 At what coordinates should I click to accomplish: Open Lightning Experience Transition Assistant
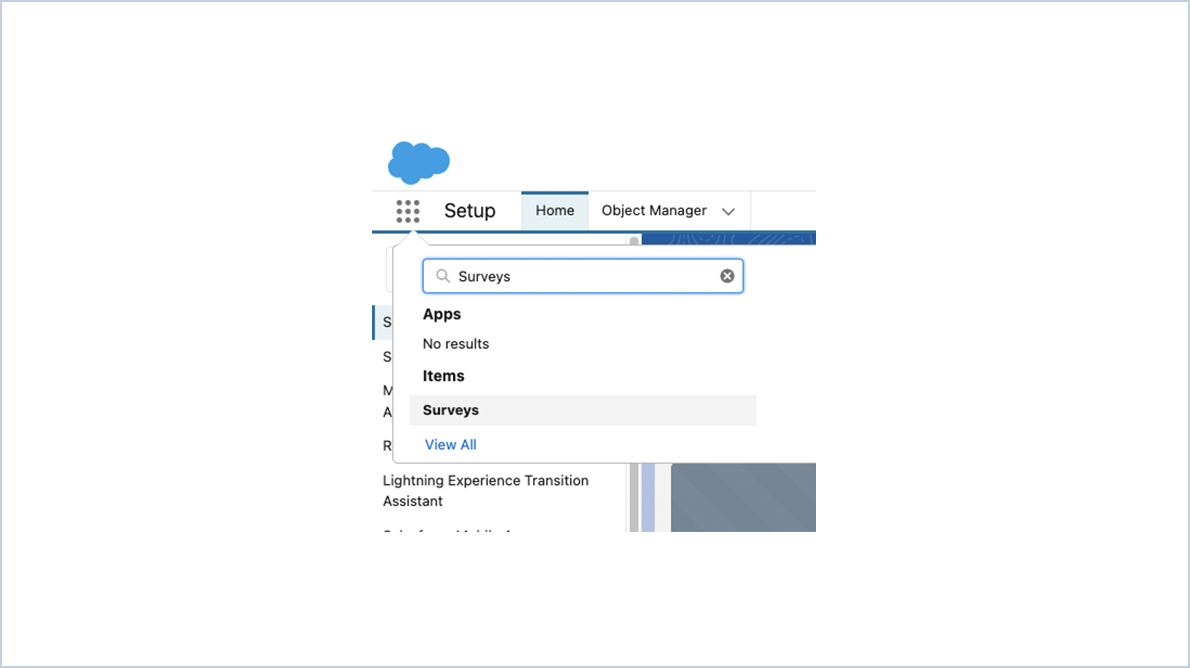(486, 490)
